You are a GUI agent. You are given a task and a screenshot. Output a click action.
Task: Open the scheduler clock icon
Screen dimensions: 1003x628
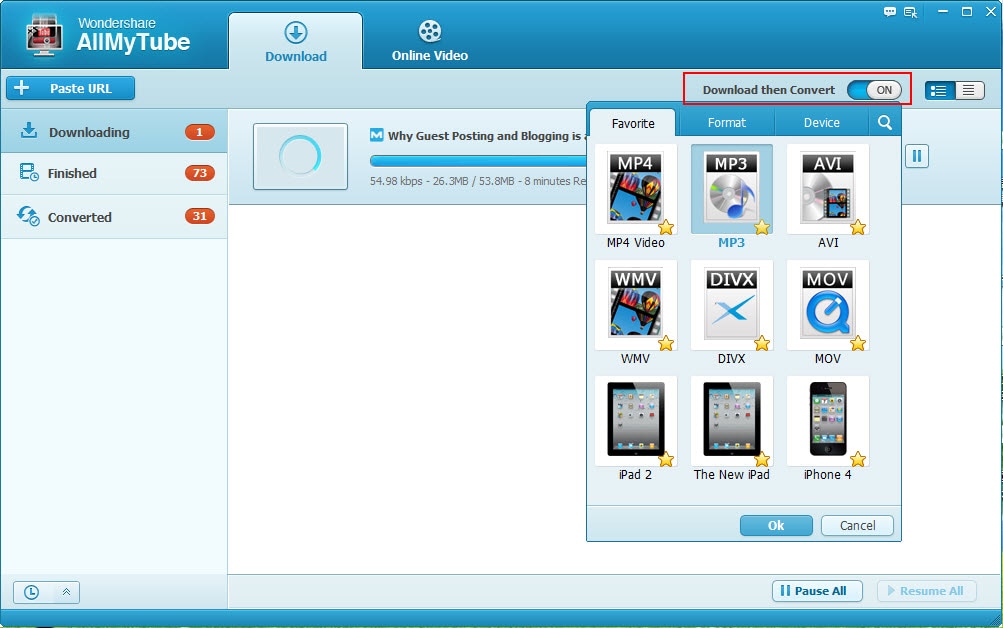[x=31, y=592]
